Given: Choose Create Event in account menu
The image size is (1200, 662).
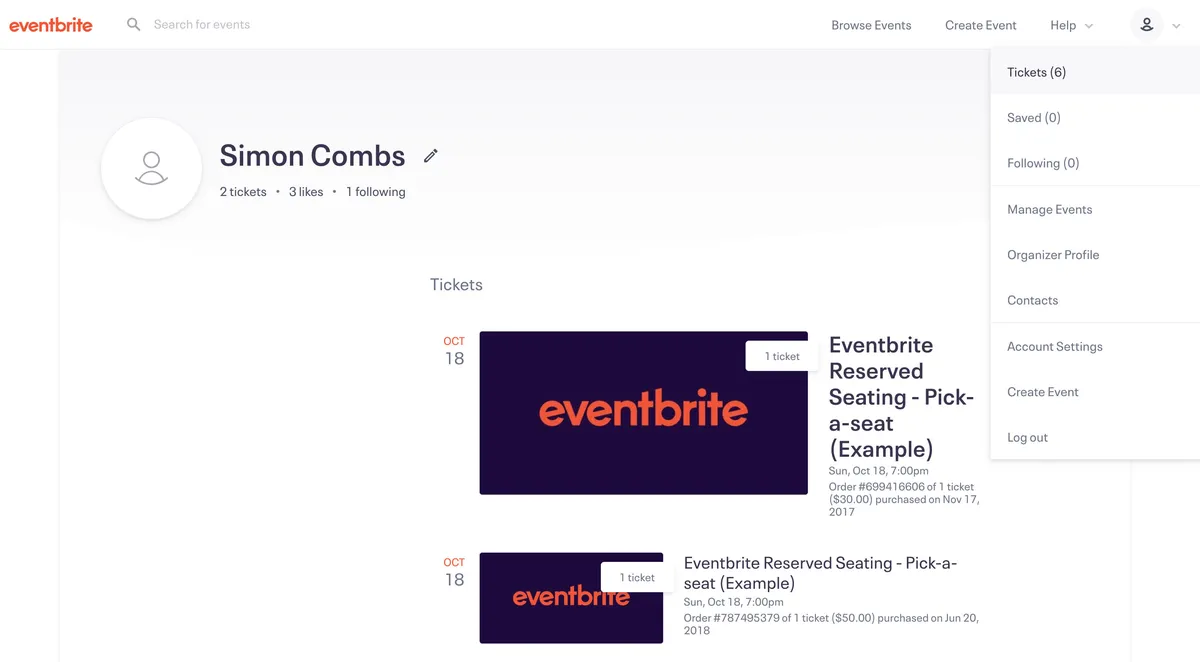Looking at the screenshot, I should click(x=1095, y=392).
